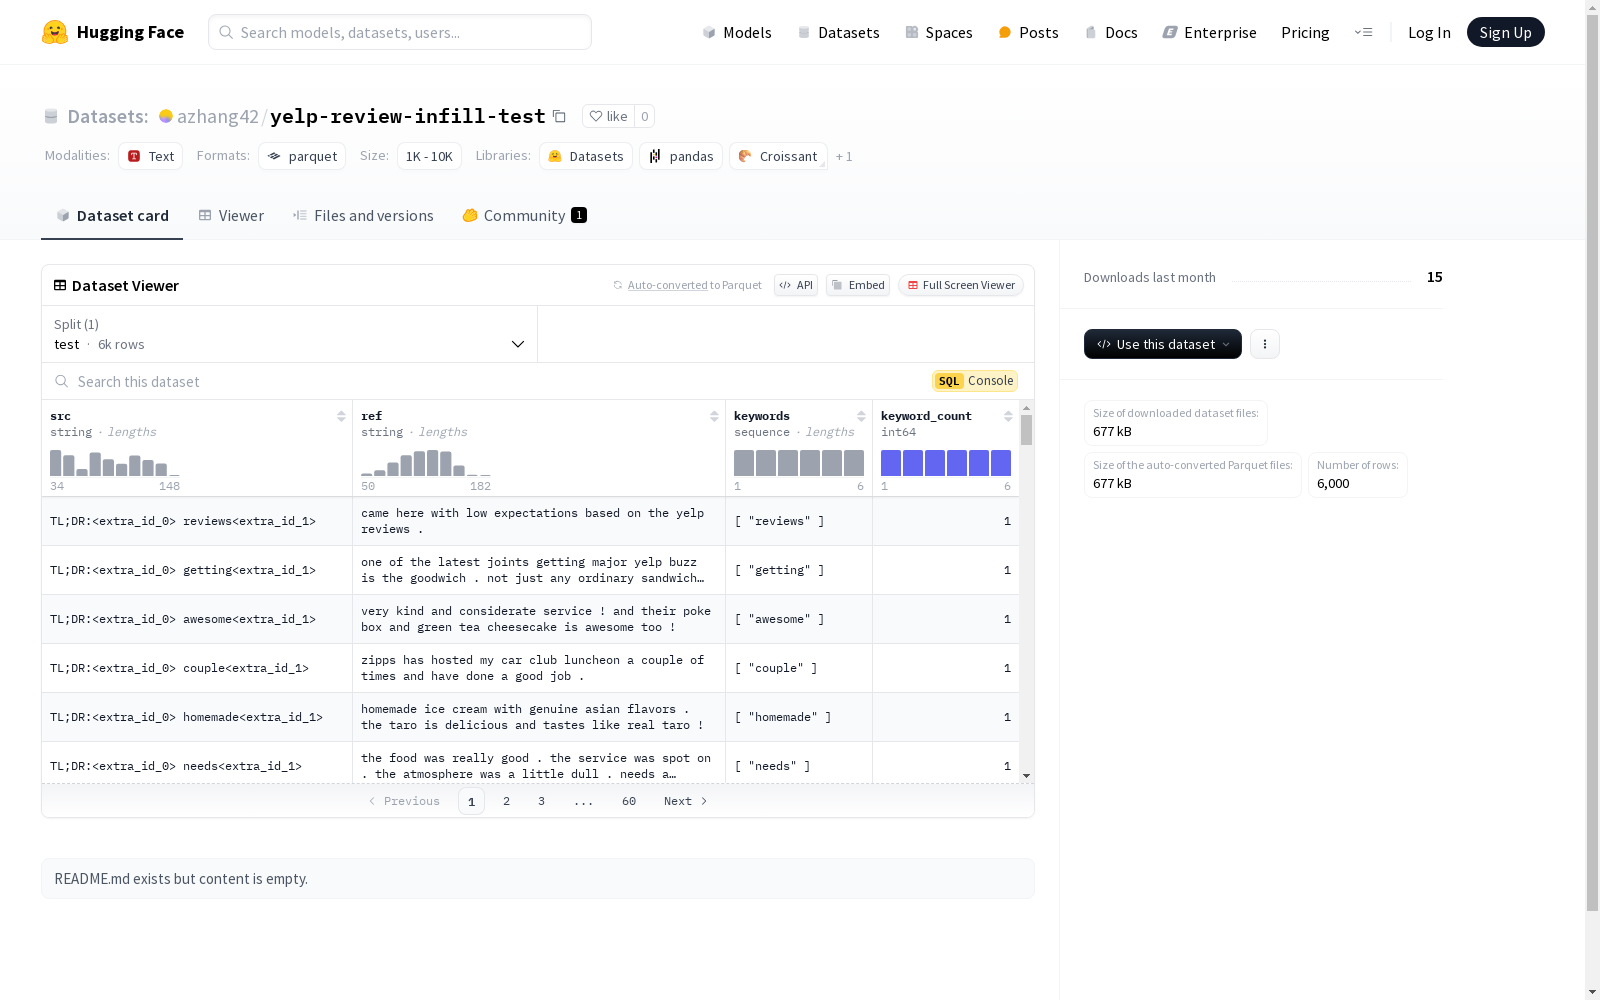This screenshot has height=1000, width=1600.
Task: Go to page 3 of results
Action: click(x=542, y=801)
